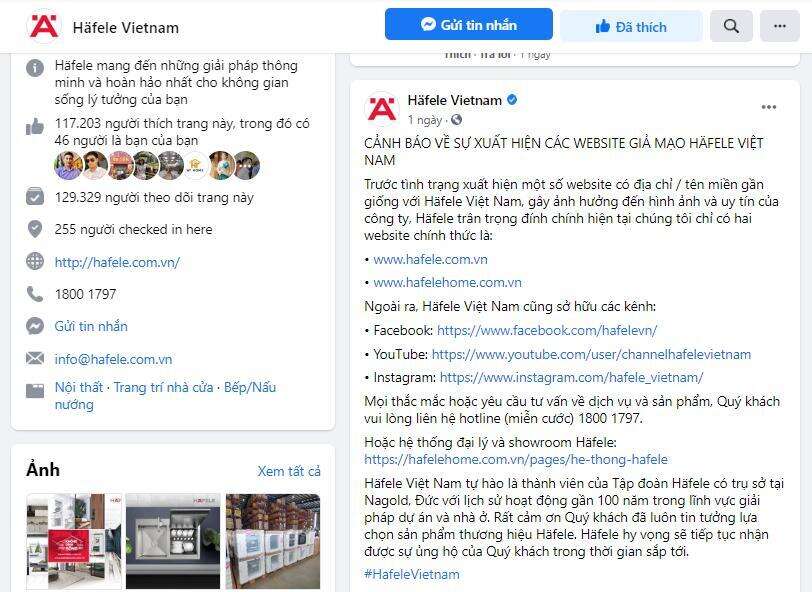Click the post's Häfele Vietnam profile avatar
This screenshot has height=592, width=812.
point(382,109)
